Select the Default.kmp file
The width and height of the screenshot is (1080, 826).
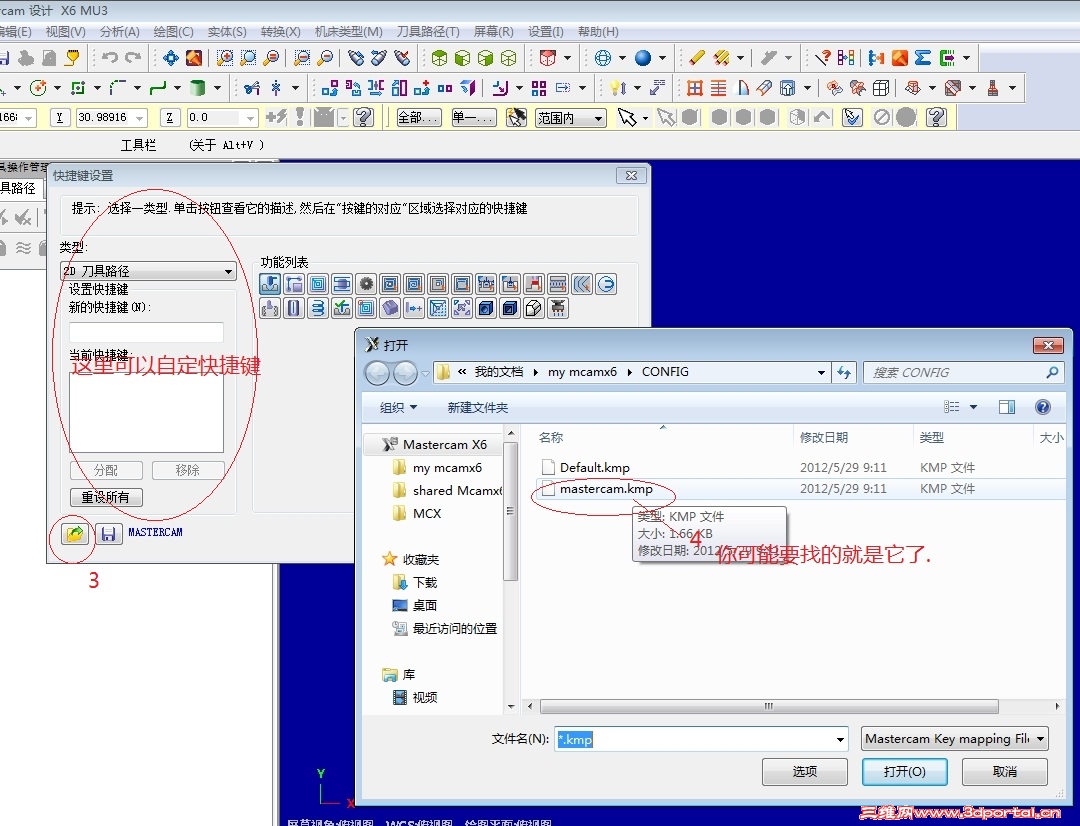pyautogui.click(x=594, y=468)
